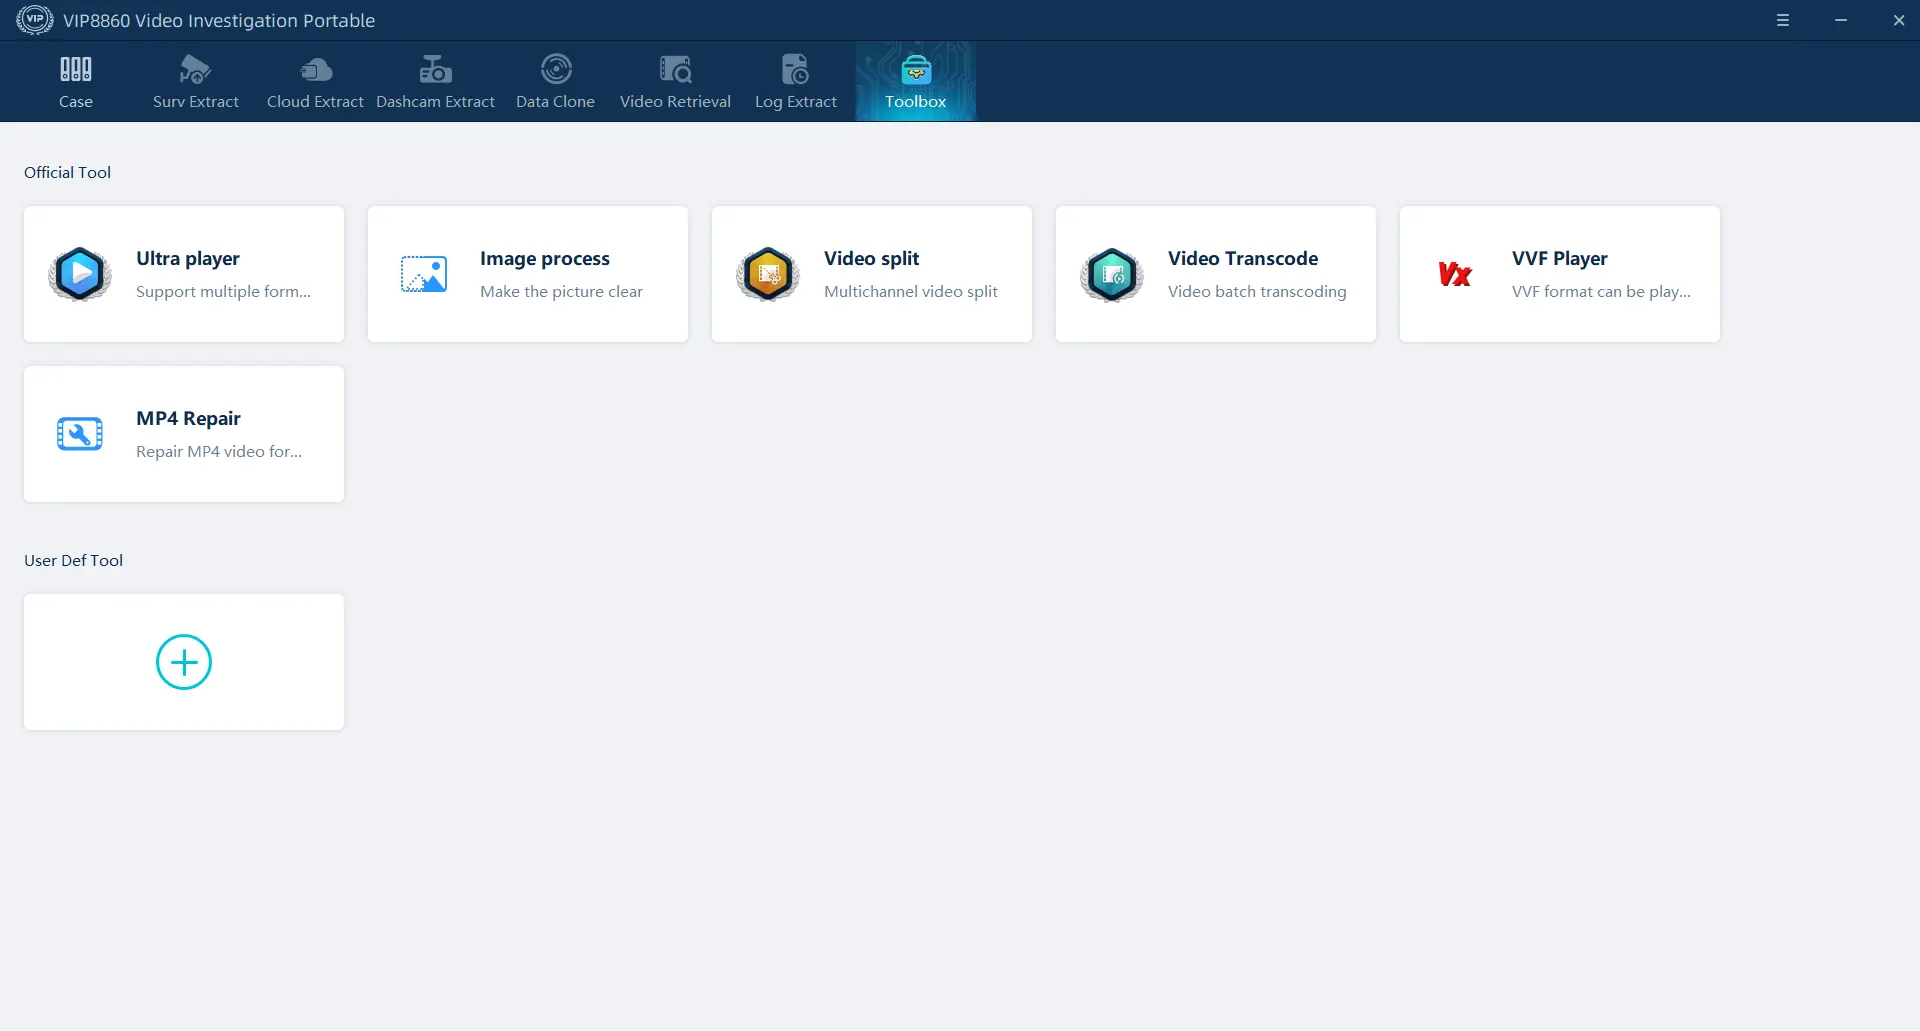The height and width of the screenshot is (1031, 1920).
Task: Go to Log Extract
Action: pyautogui.click(x=795, y=81)
